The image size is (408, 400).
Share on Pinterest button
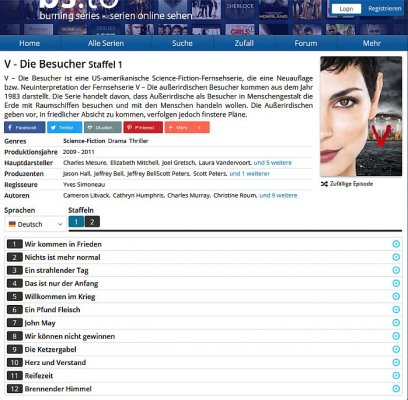(x=143, y=127)
